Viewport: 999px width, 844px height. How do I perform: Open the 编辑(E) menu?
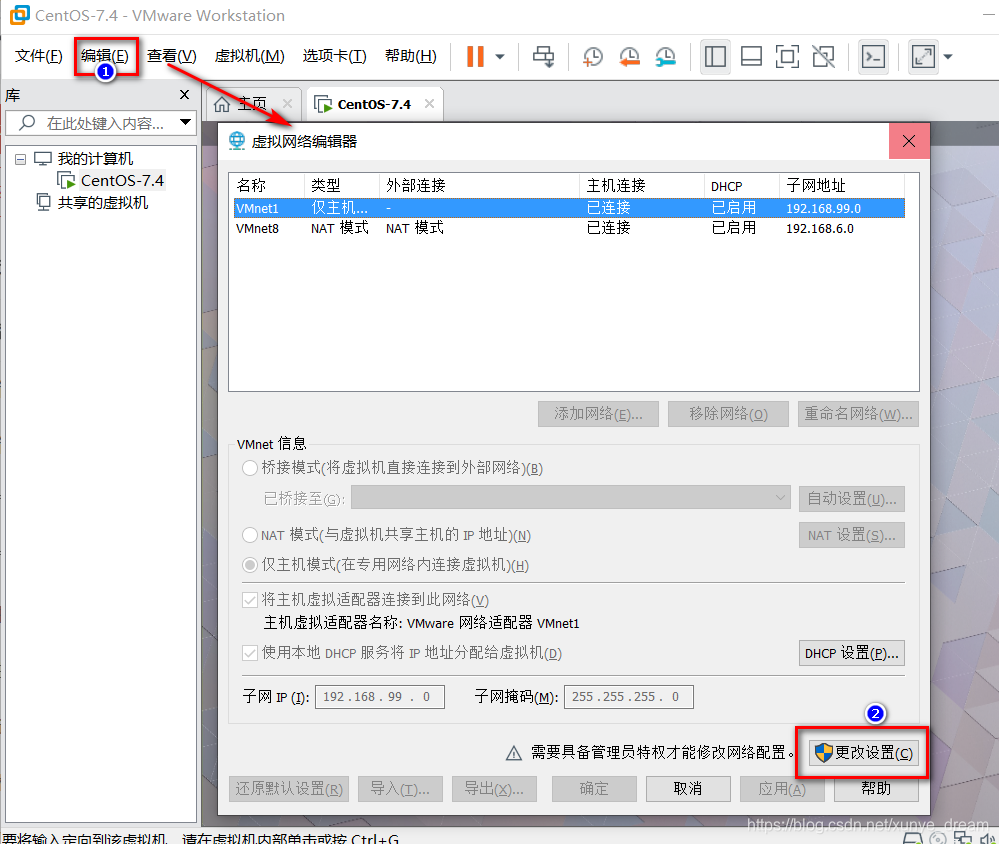[105, 56]
